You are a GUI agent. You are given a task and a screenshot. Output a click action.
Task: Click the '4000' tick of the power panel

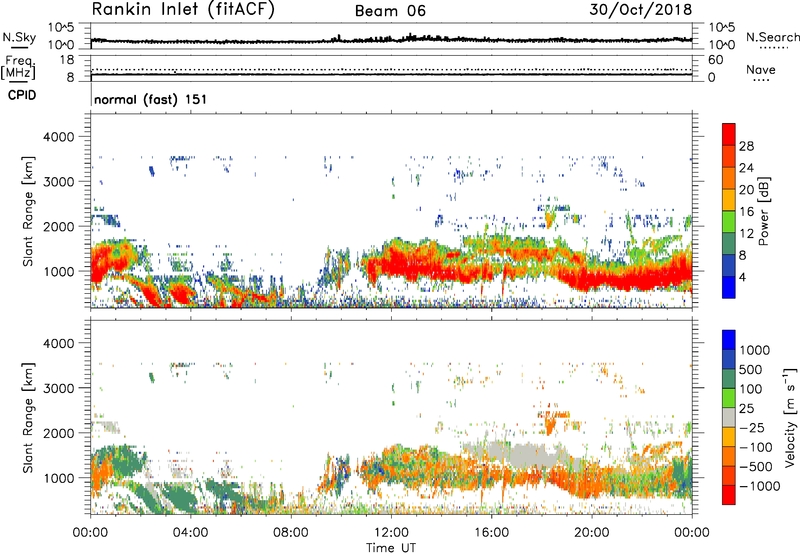(x=59, y=137)
